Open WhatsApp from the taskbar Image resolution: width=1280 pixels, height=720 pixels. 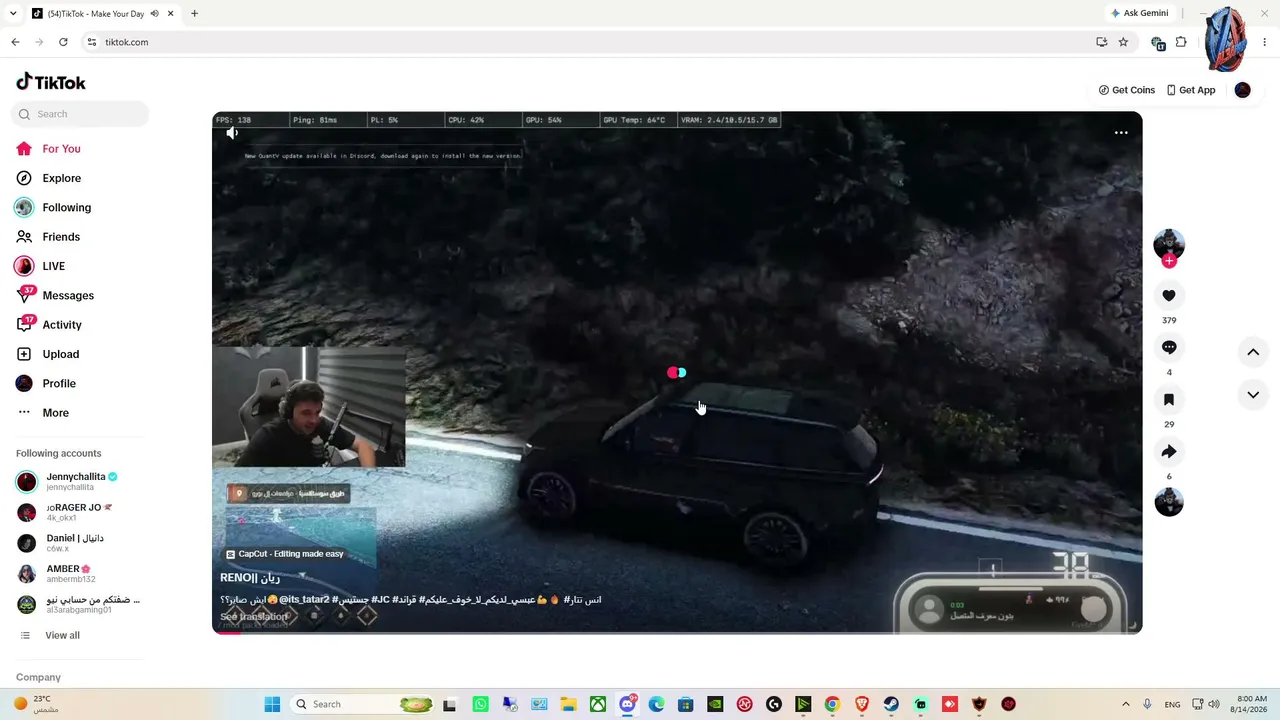point(480,704)
